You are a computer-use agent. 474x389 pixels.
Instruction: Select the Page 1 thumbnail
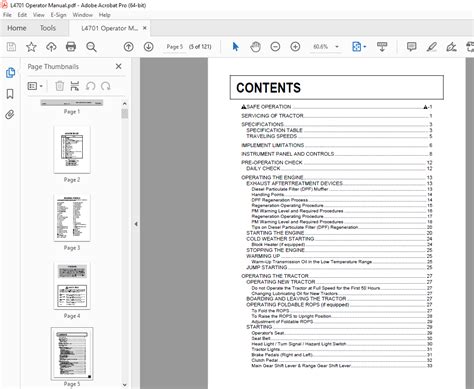72,103
